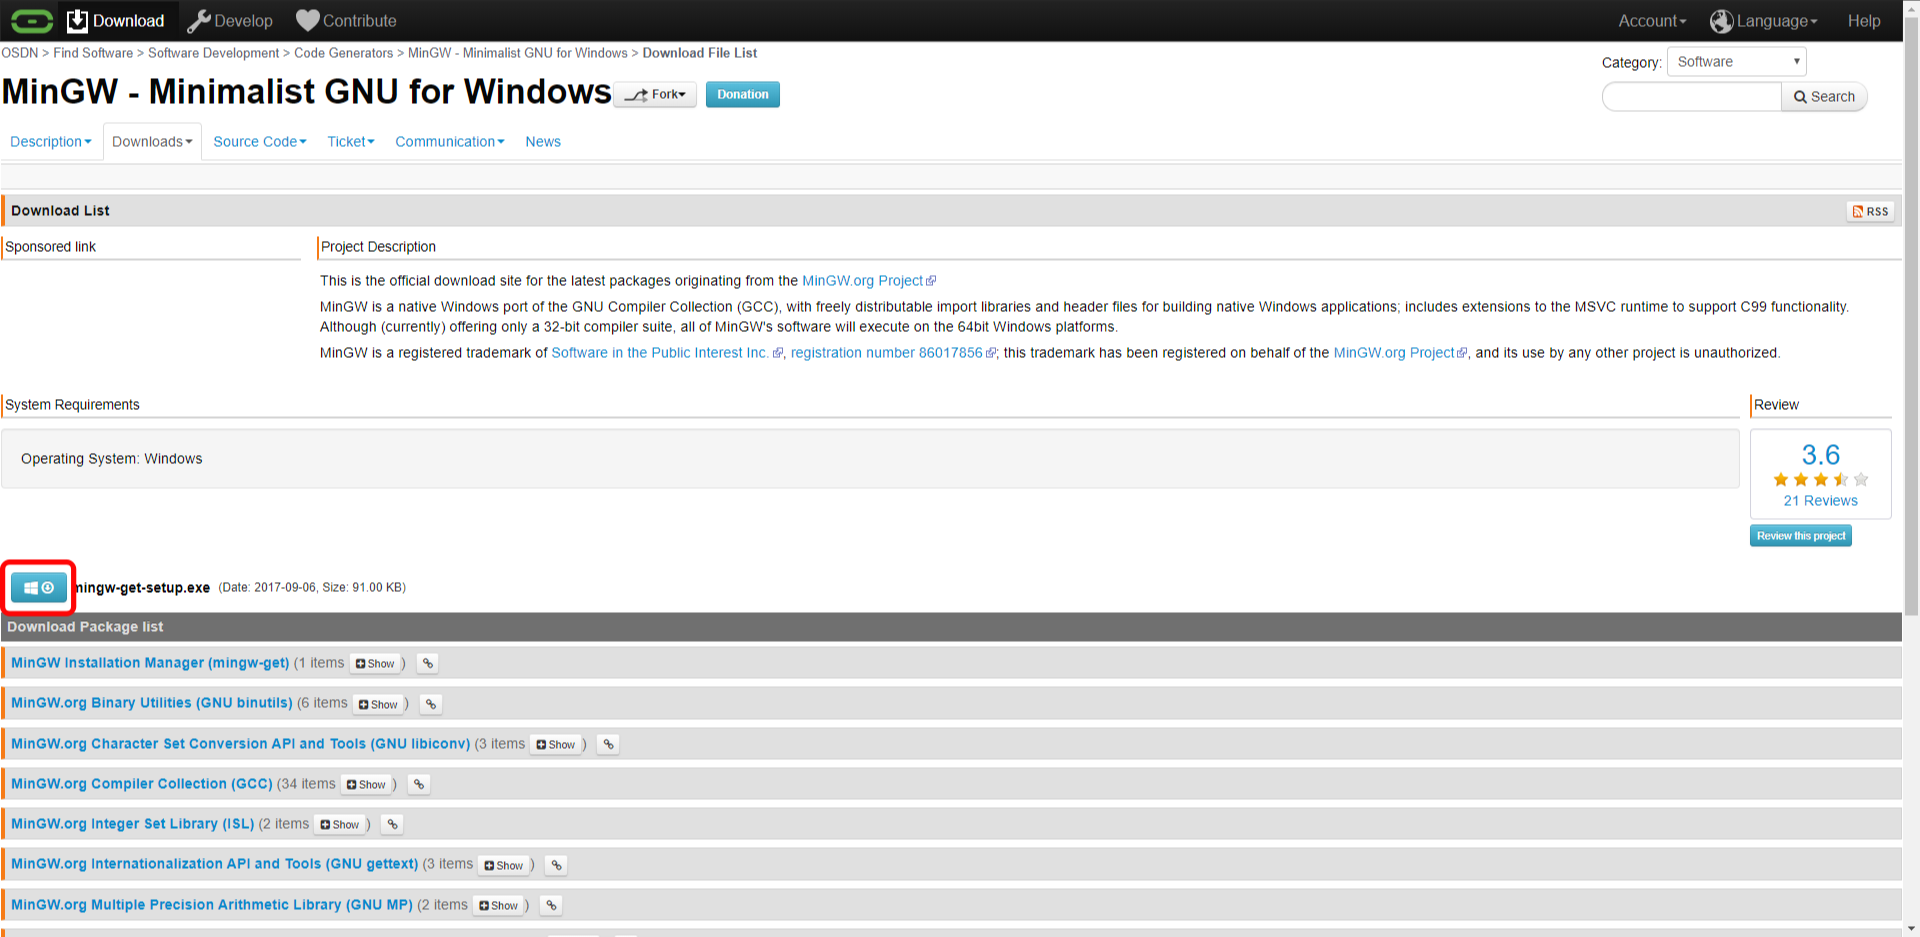This screenshot has height=937, width=1920.
Task: Open MinGW.org Integer Set Library (ISL) package
Action: 133,824
